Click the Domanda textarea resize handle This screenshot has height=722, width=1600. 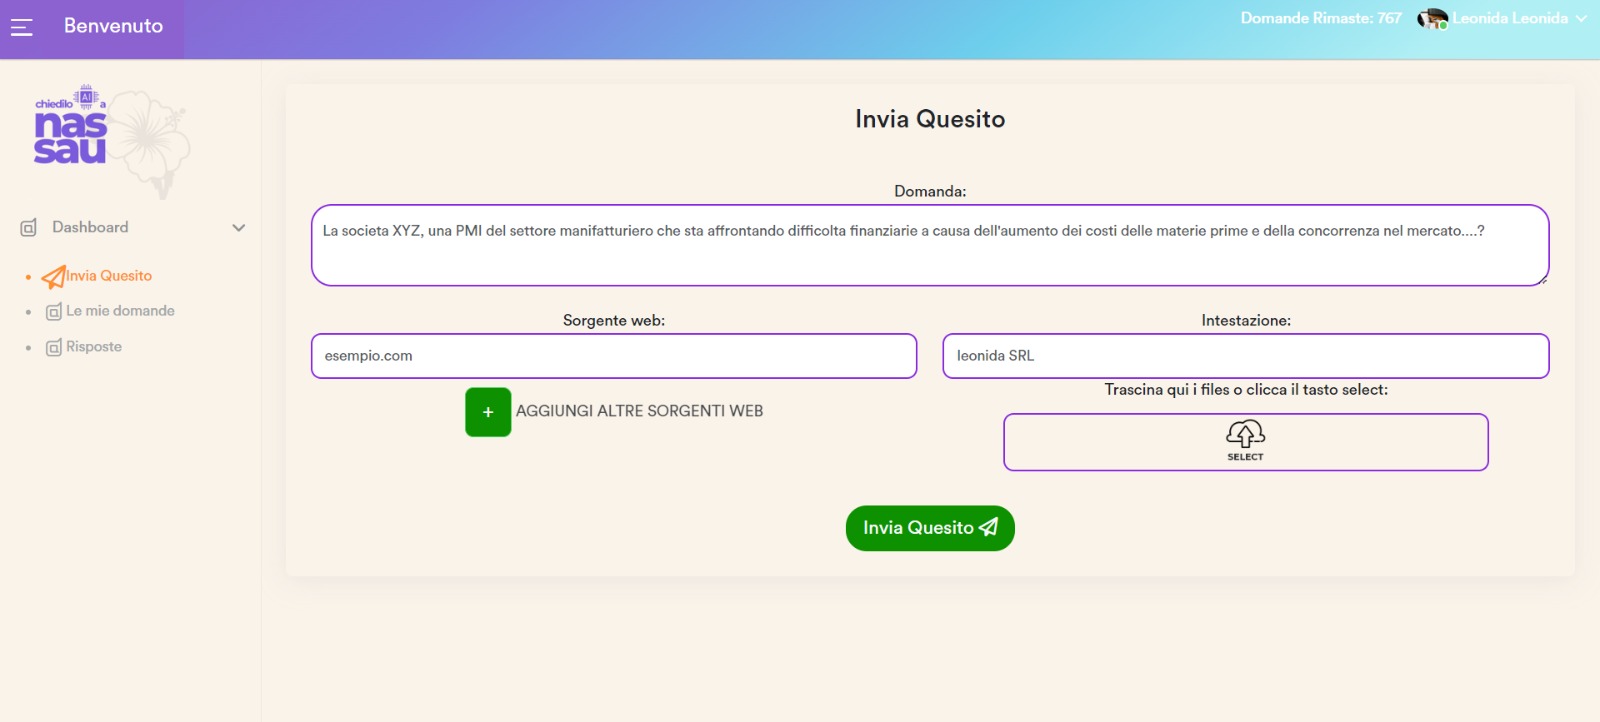pos(1542,279)
